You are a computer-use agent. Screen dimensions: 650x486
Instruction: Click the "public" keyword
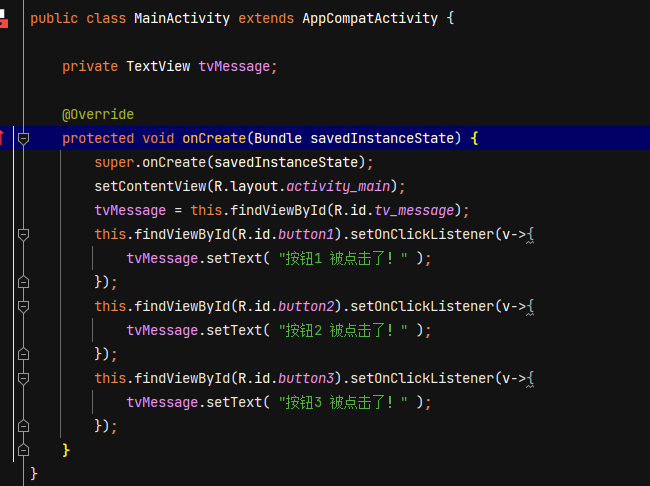(54, 19)
